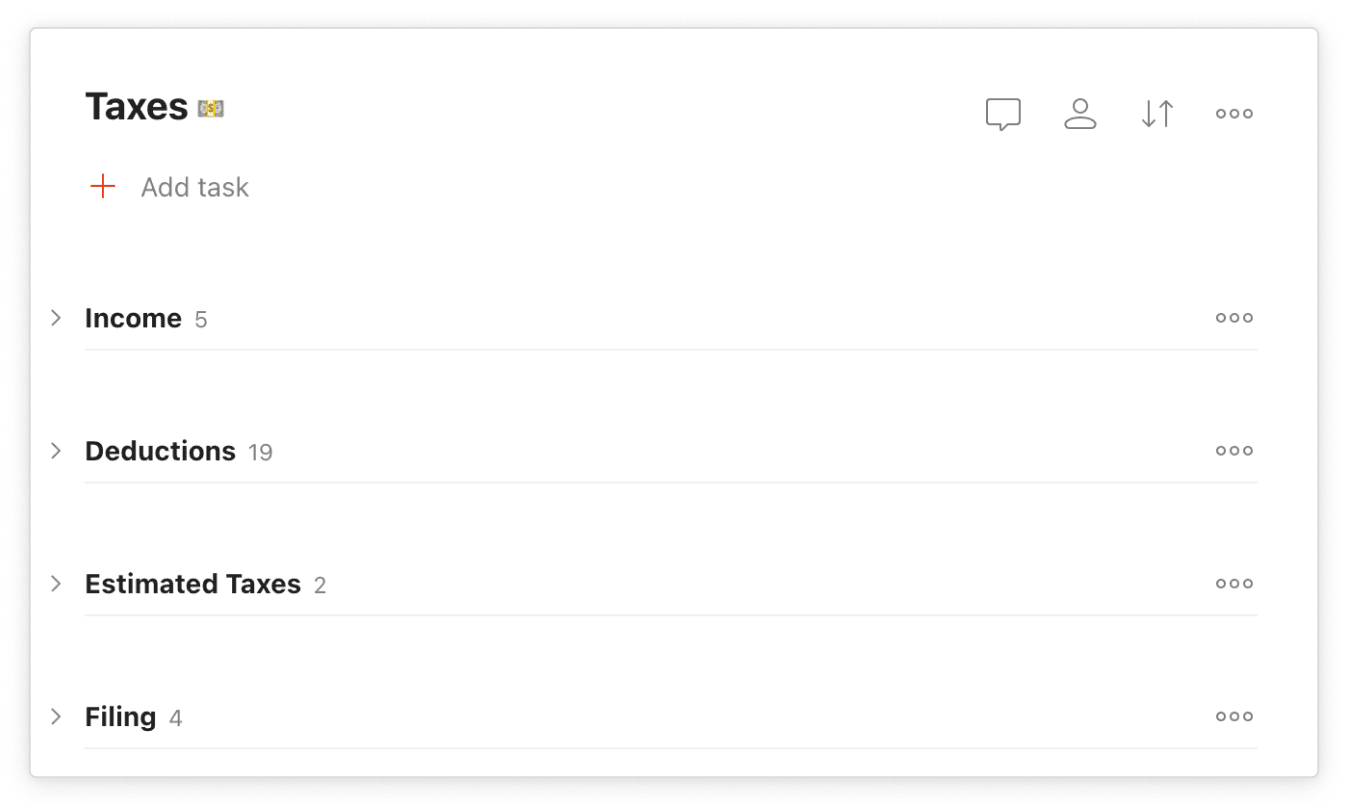This screenshot has height=806, width=1346.
Task: Open the project comments icon
Action: 1003,113
